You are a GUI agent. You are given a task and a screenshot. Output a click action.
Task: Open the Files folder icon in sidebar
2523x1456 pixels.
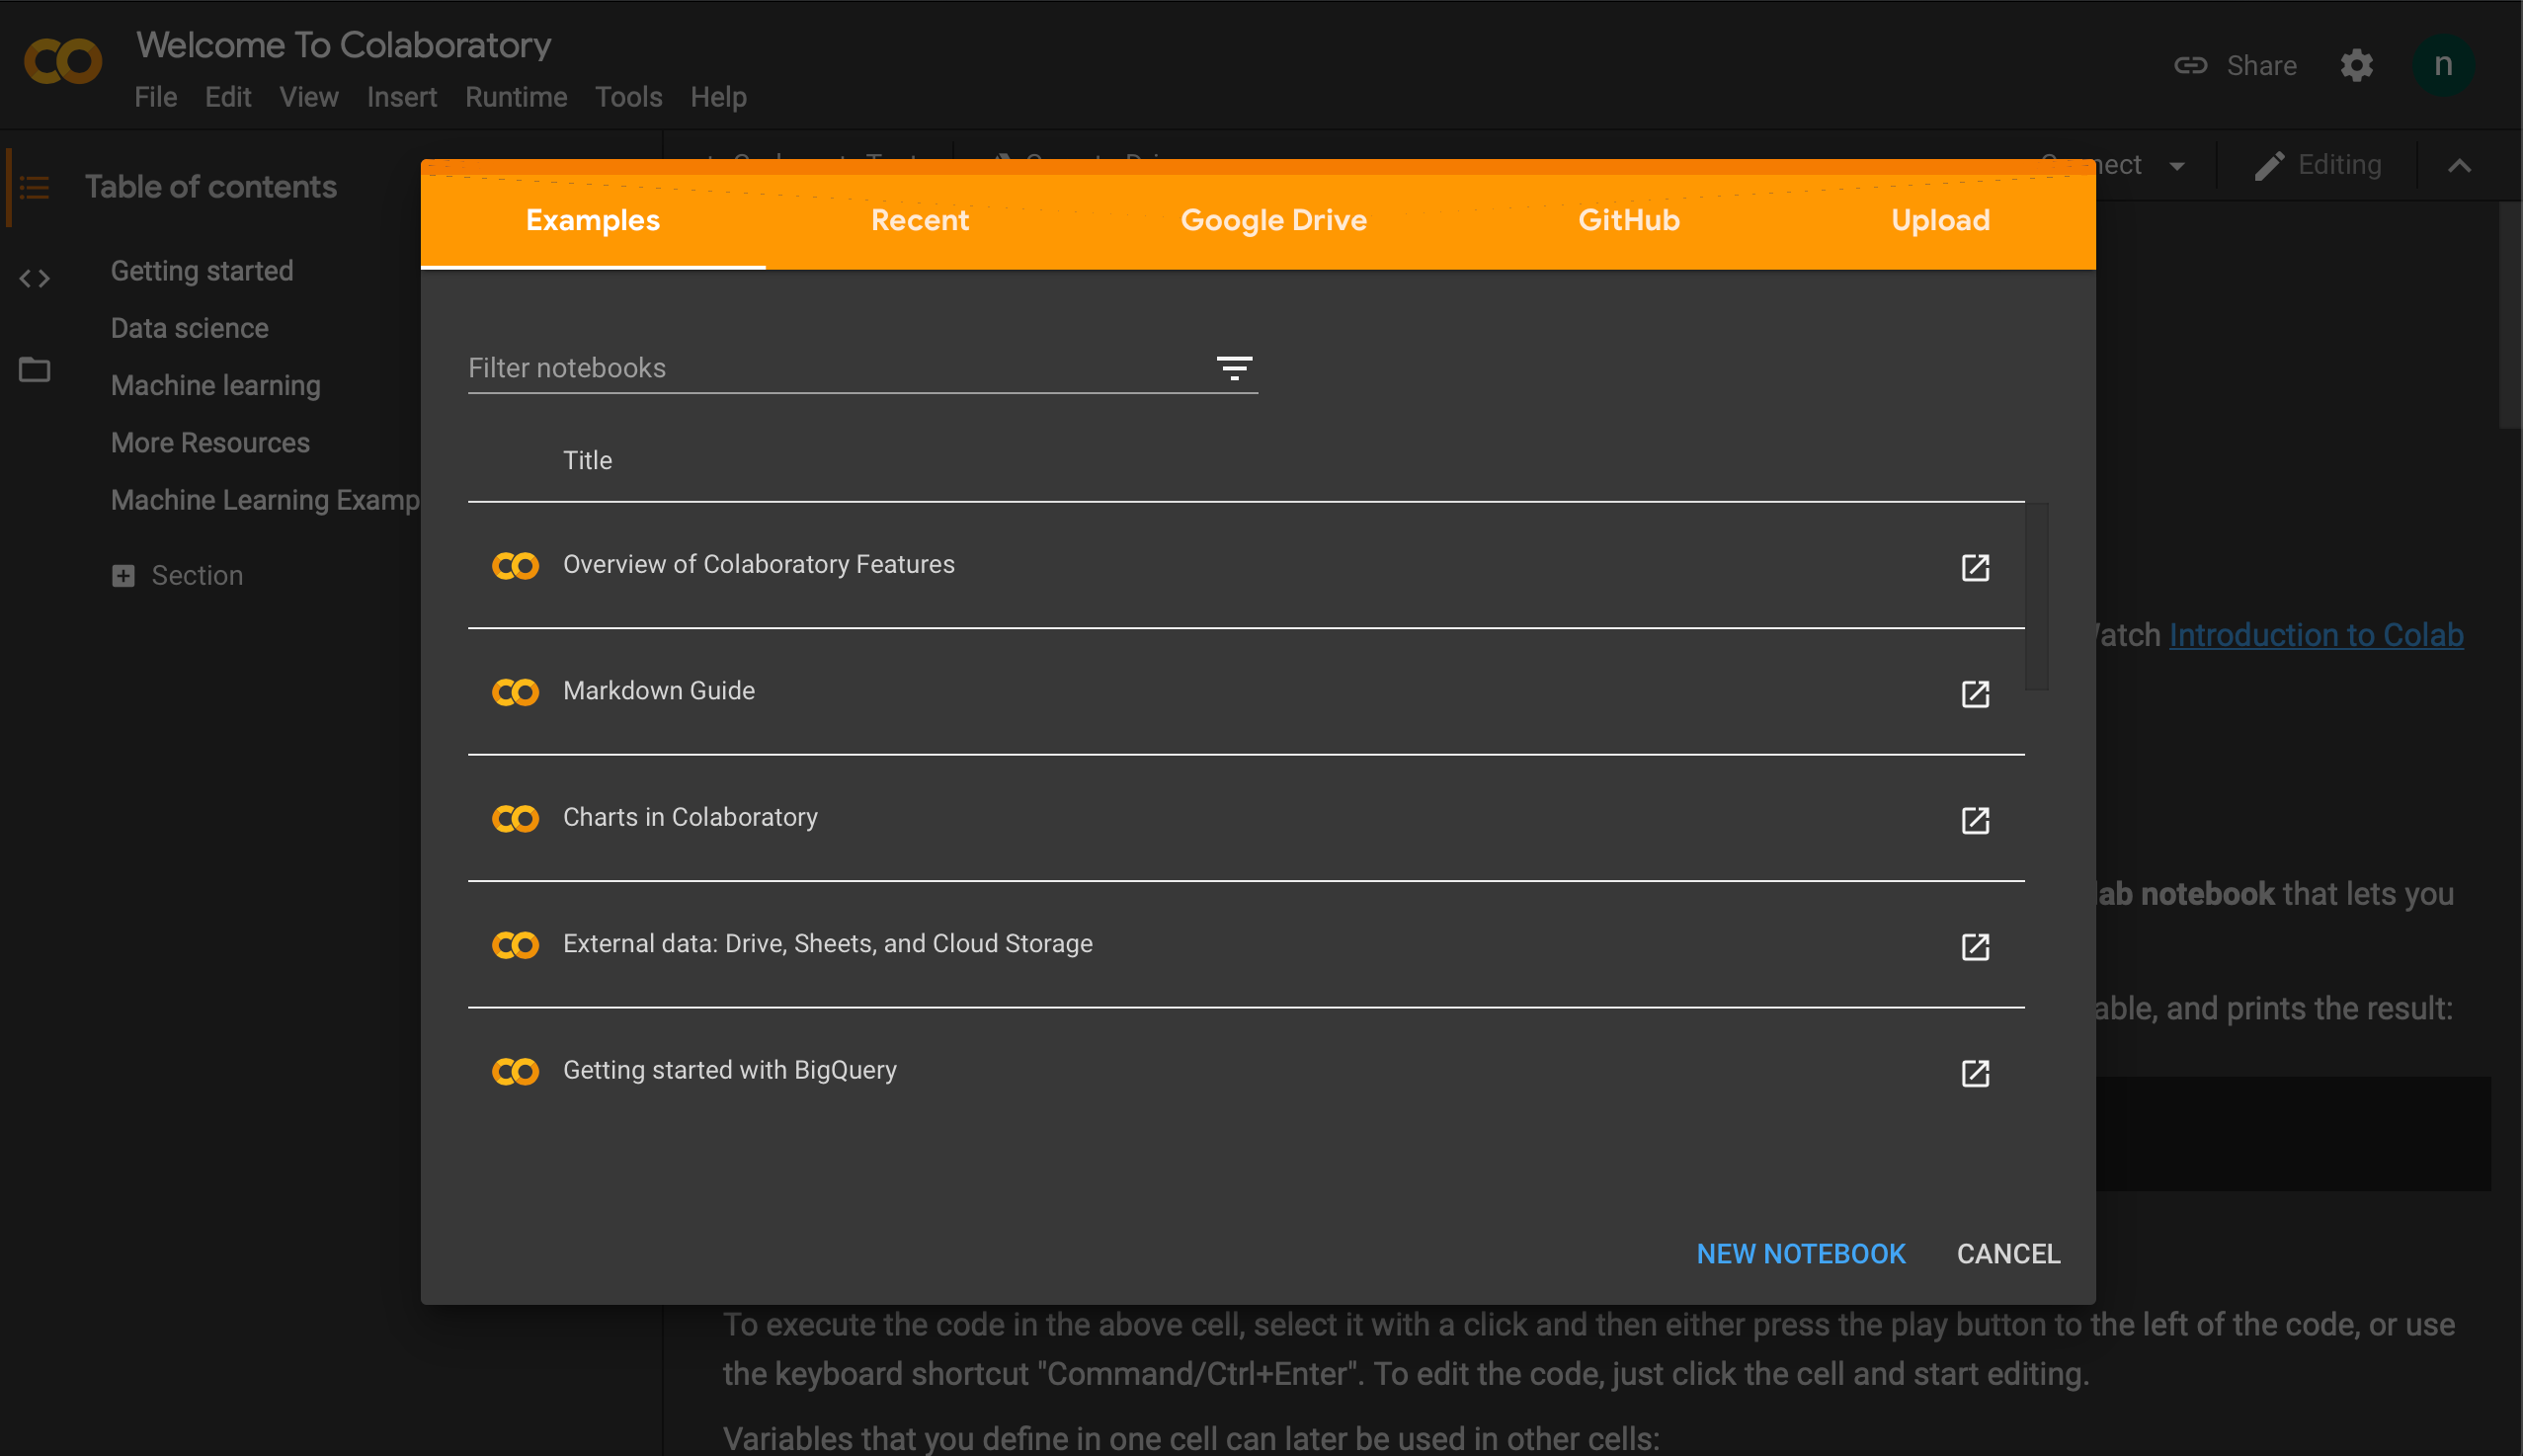(x=34, y=370)
